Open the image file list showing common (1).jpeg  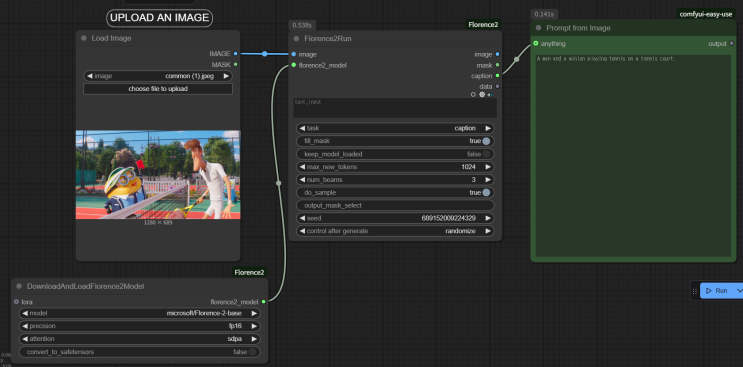click(158, 76)
